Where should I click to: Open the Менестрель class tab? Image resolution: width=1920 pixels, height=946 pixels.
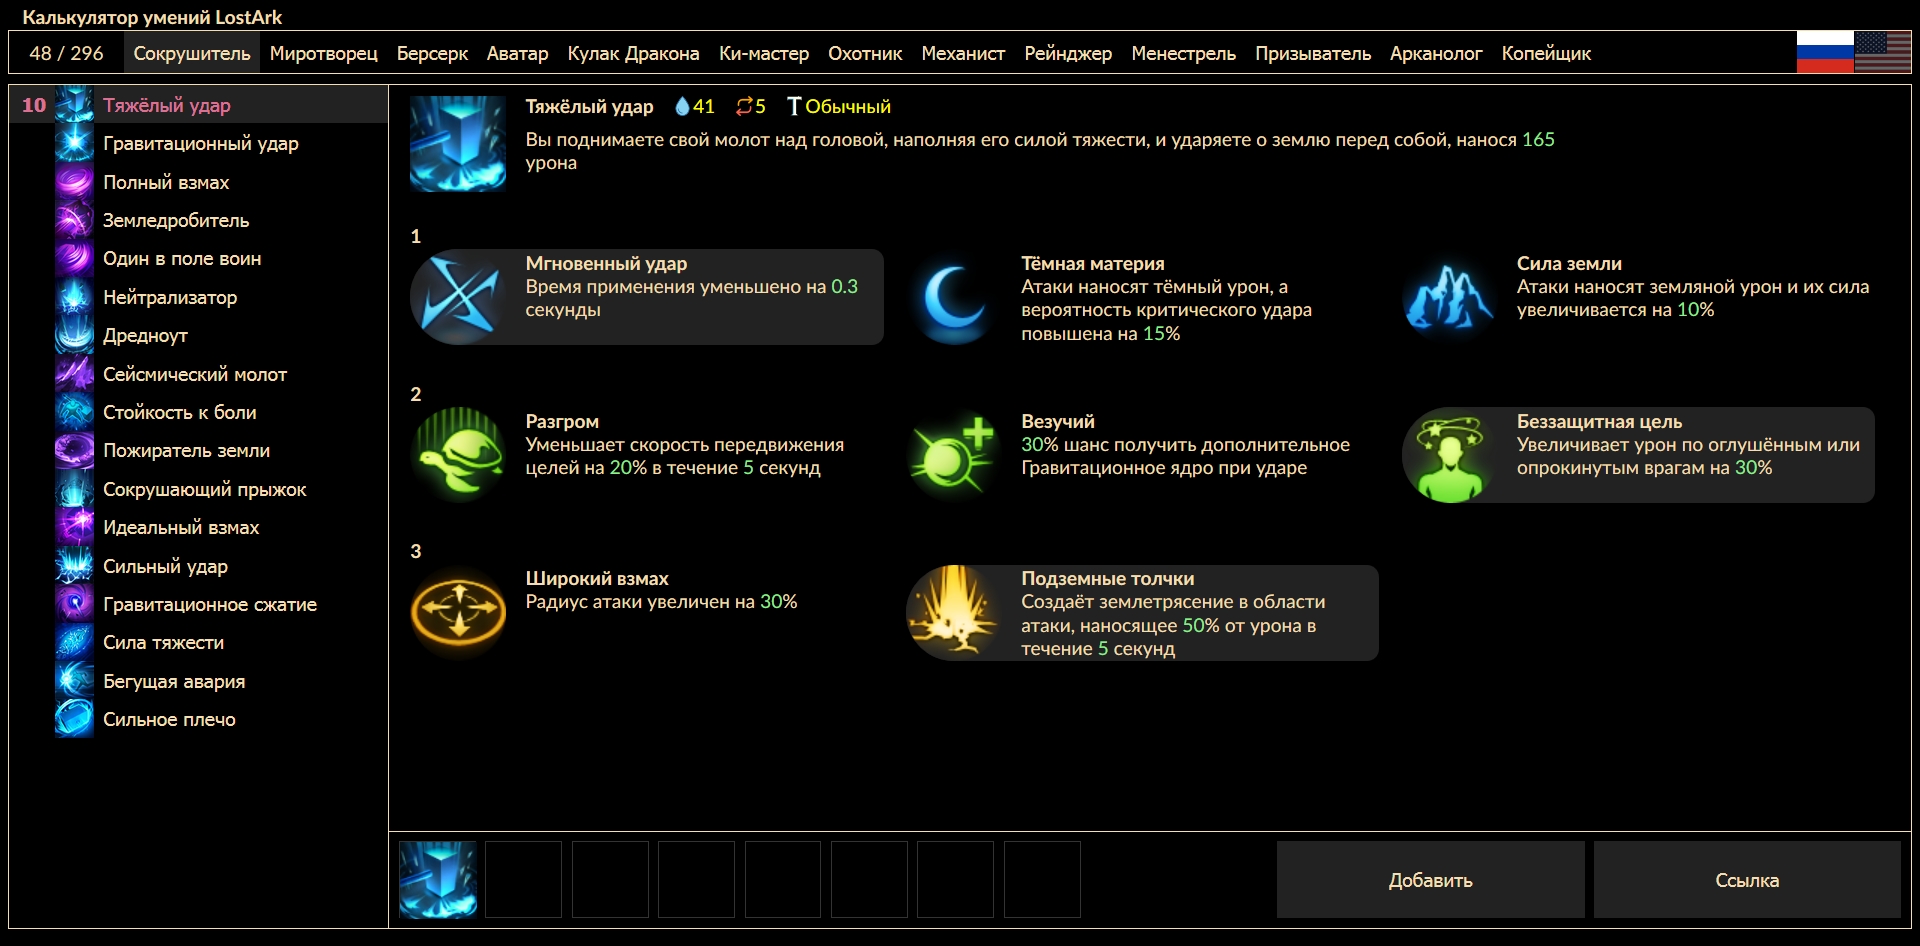click(1184, 53)
